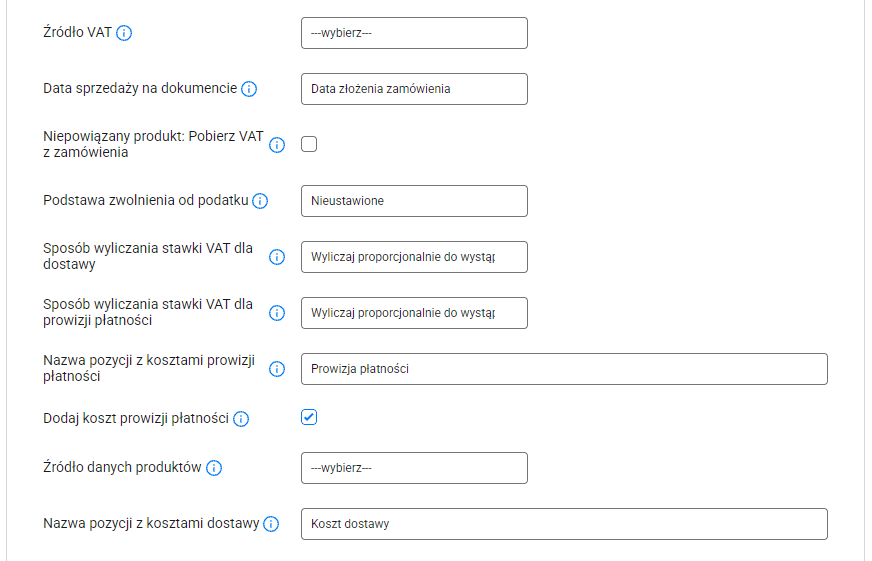
Task: Show info for stawki VAT dla dostawy
Action: 277,257
